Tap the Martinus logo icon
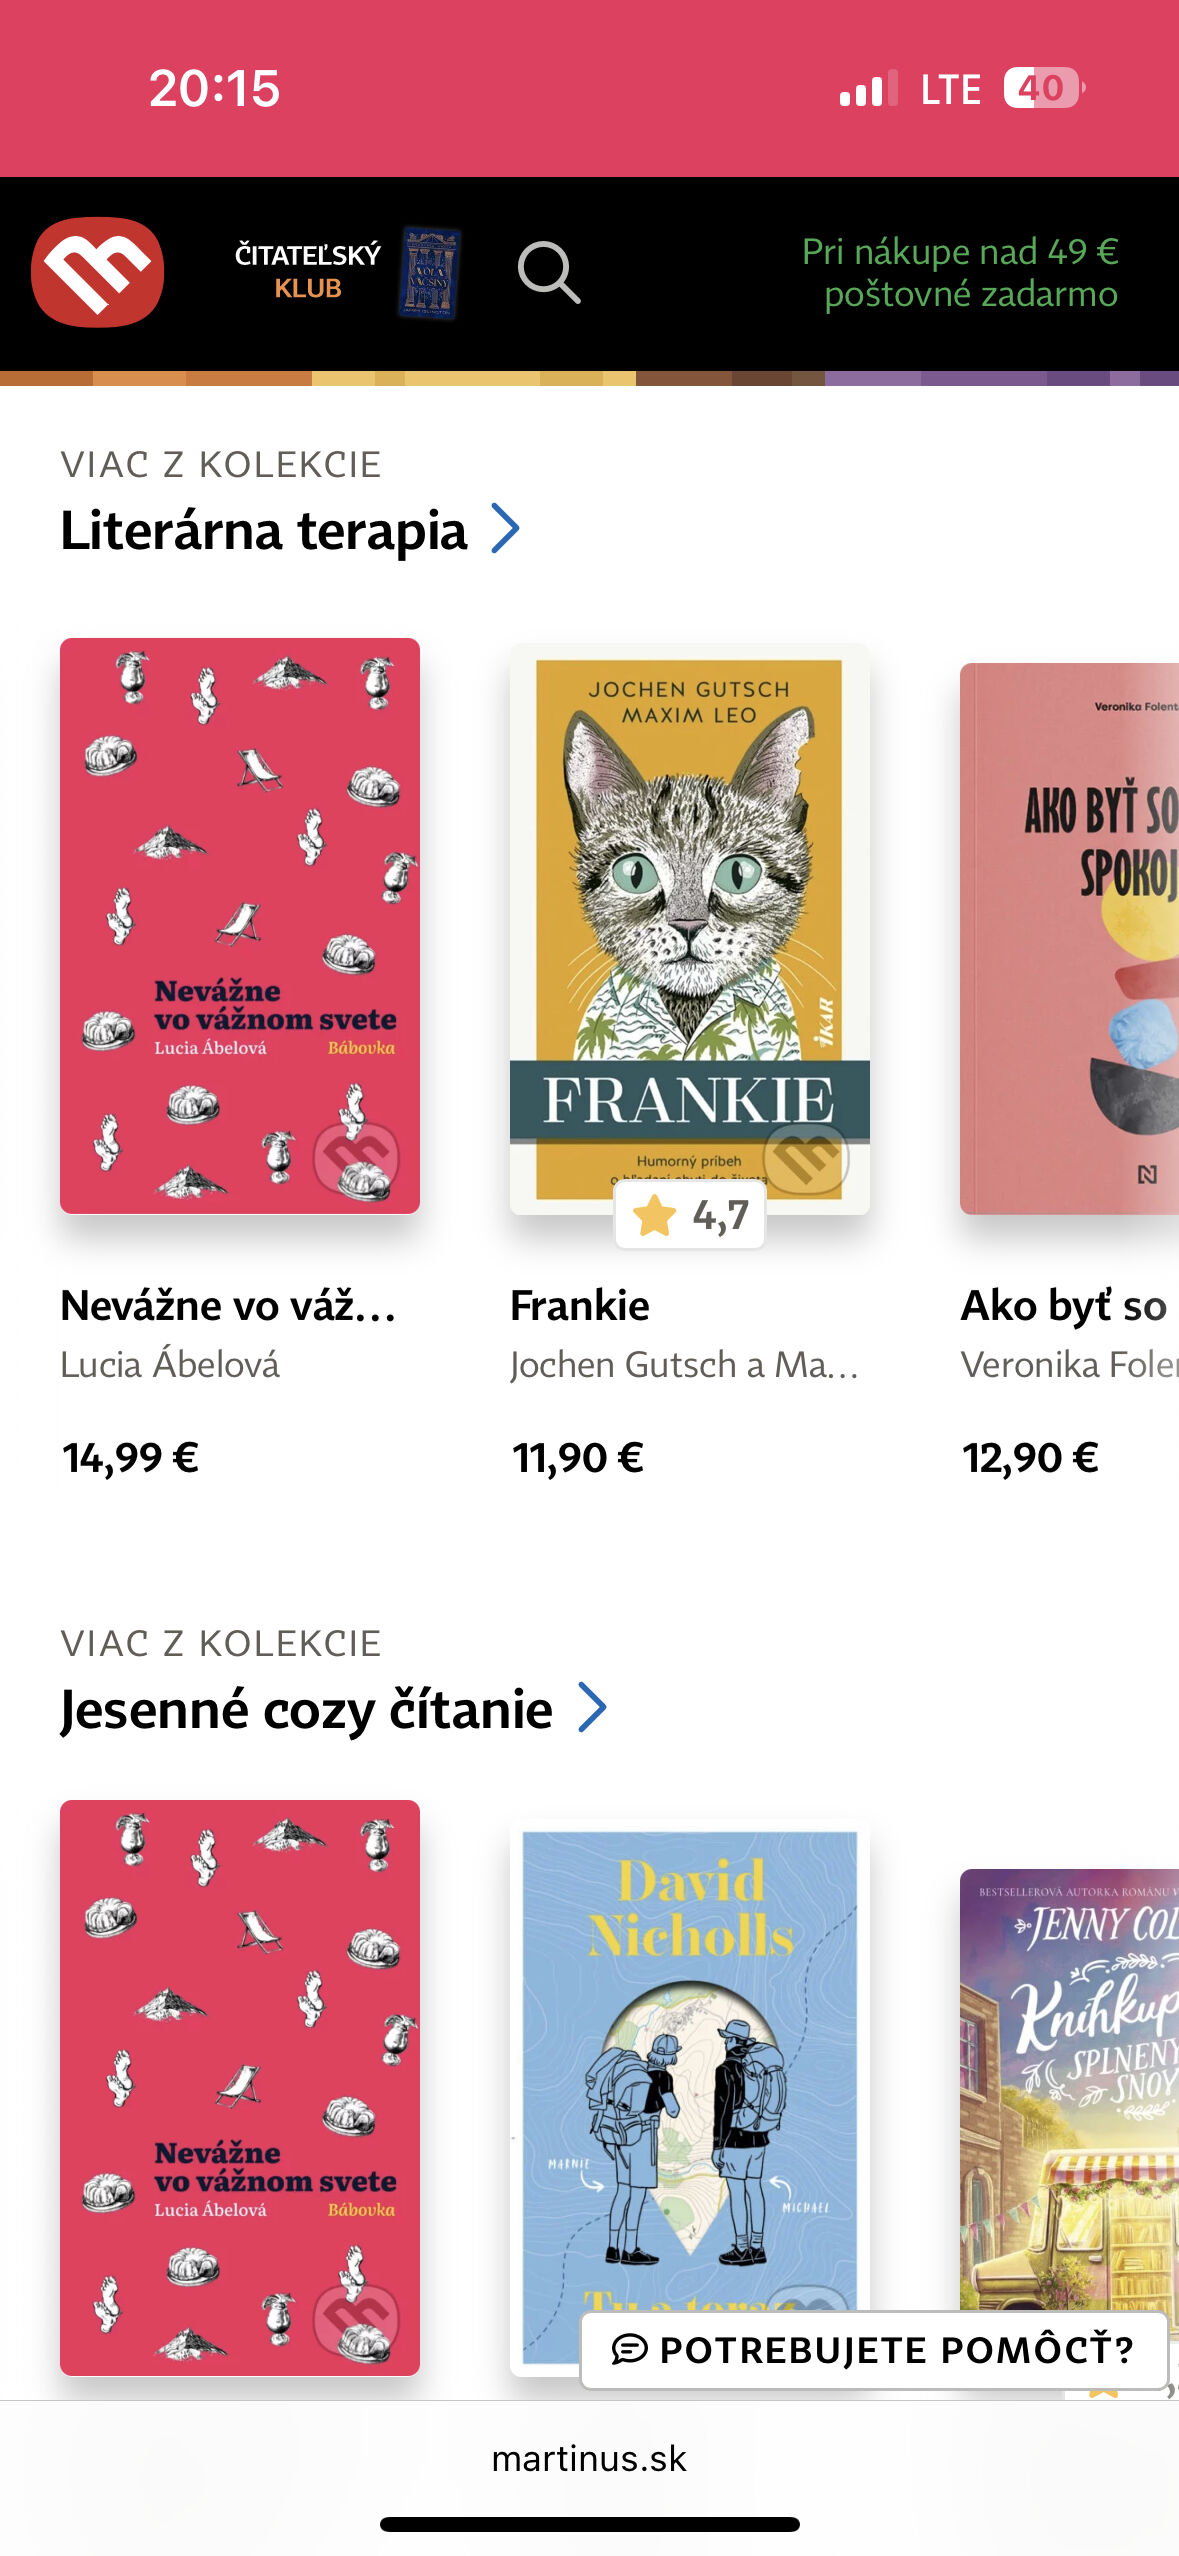 click(x=97, y=272)
